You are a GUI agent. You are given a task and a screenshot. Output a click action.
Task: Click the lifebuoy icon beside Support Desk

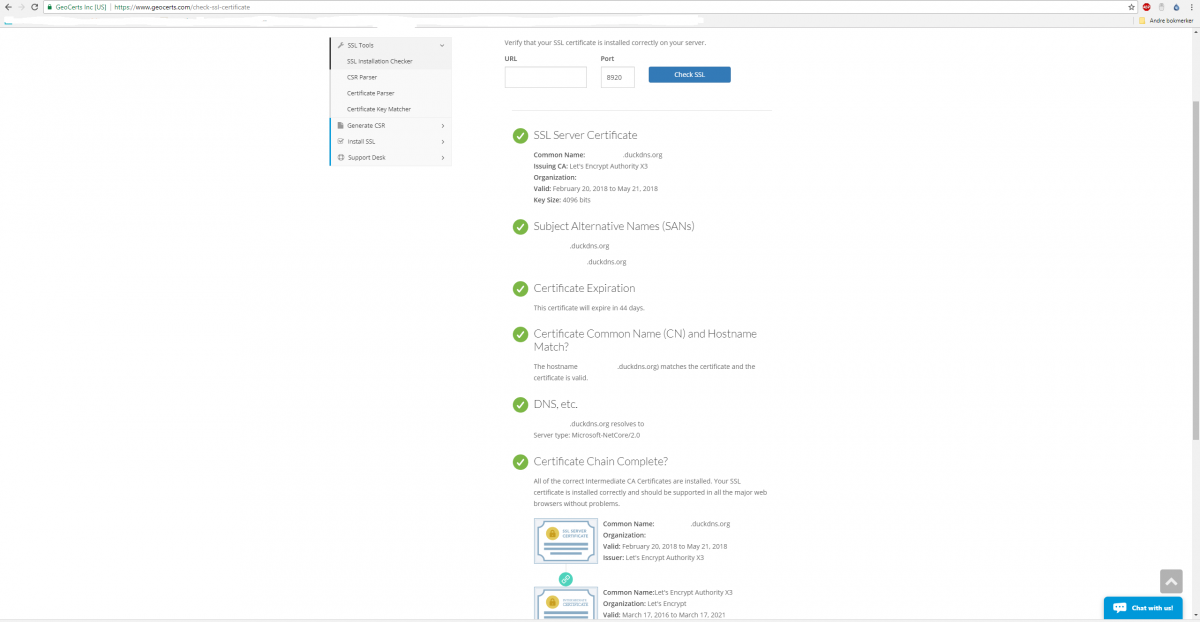pos(340,157)
